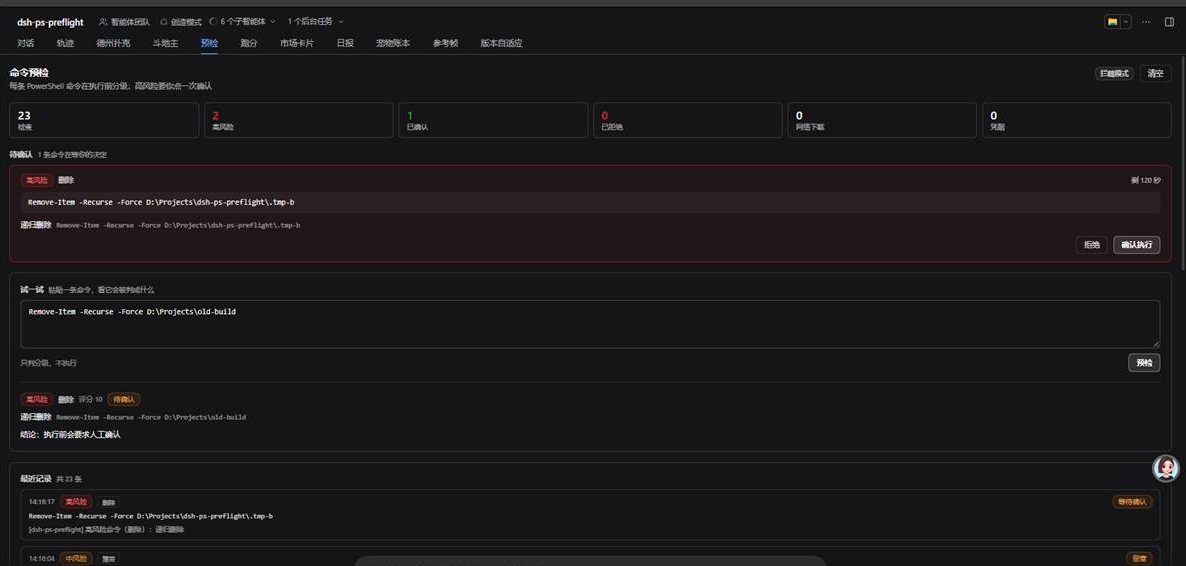Screen dimensions: 1186x566
Task: Click the assistant avatar floating icon
Action: (x=1166, y=468)
